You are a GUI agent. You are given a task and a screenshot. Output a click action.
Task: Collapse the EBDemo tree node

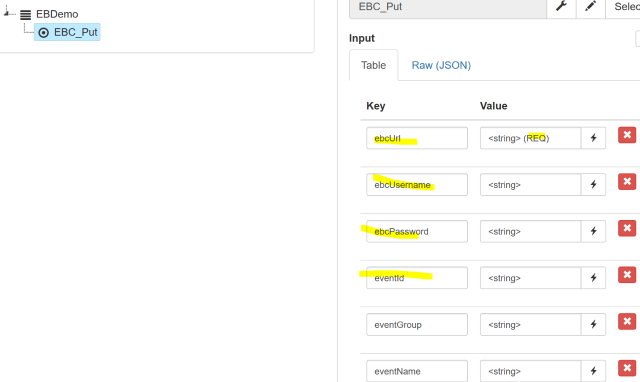(7, 13)
